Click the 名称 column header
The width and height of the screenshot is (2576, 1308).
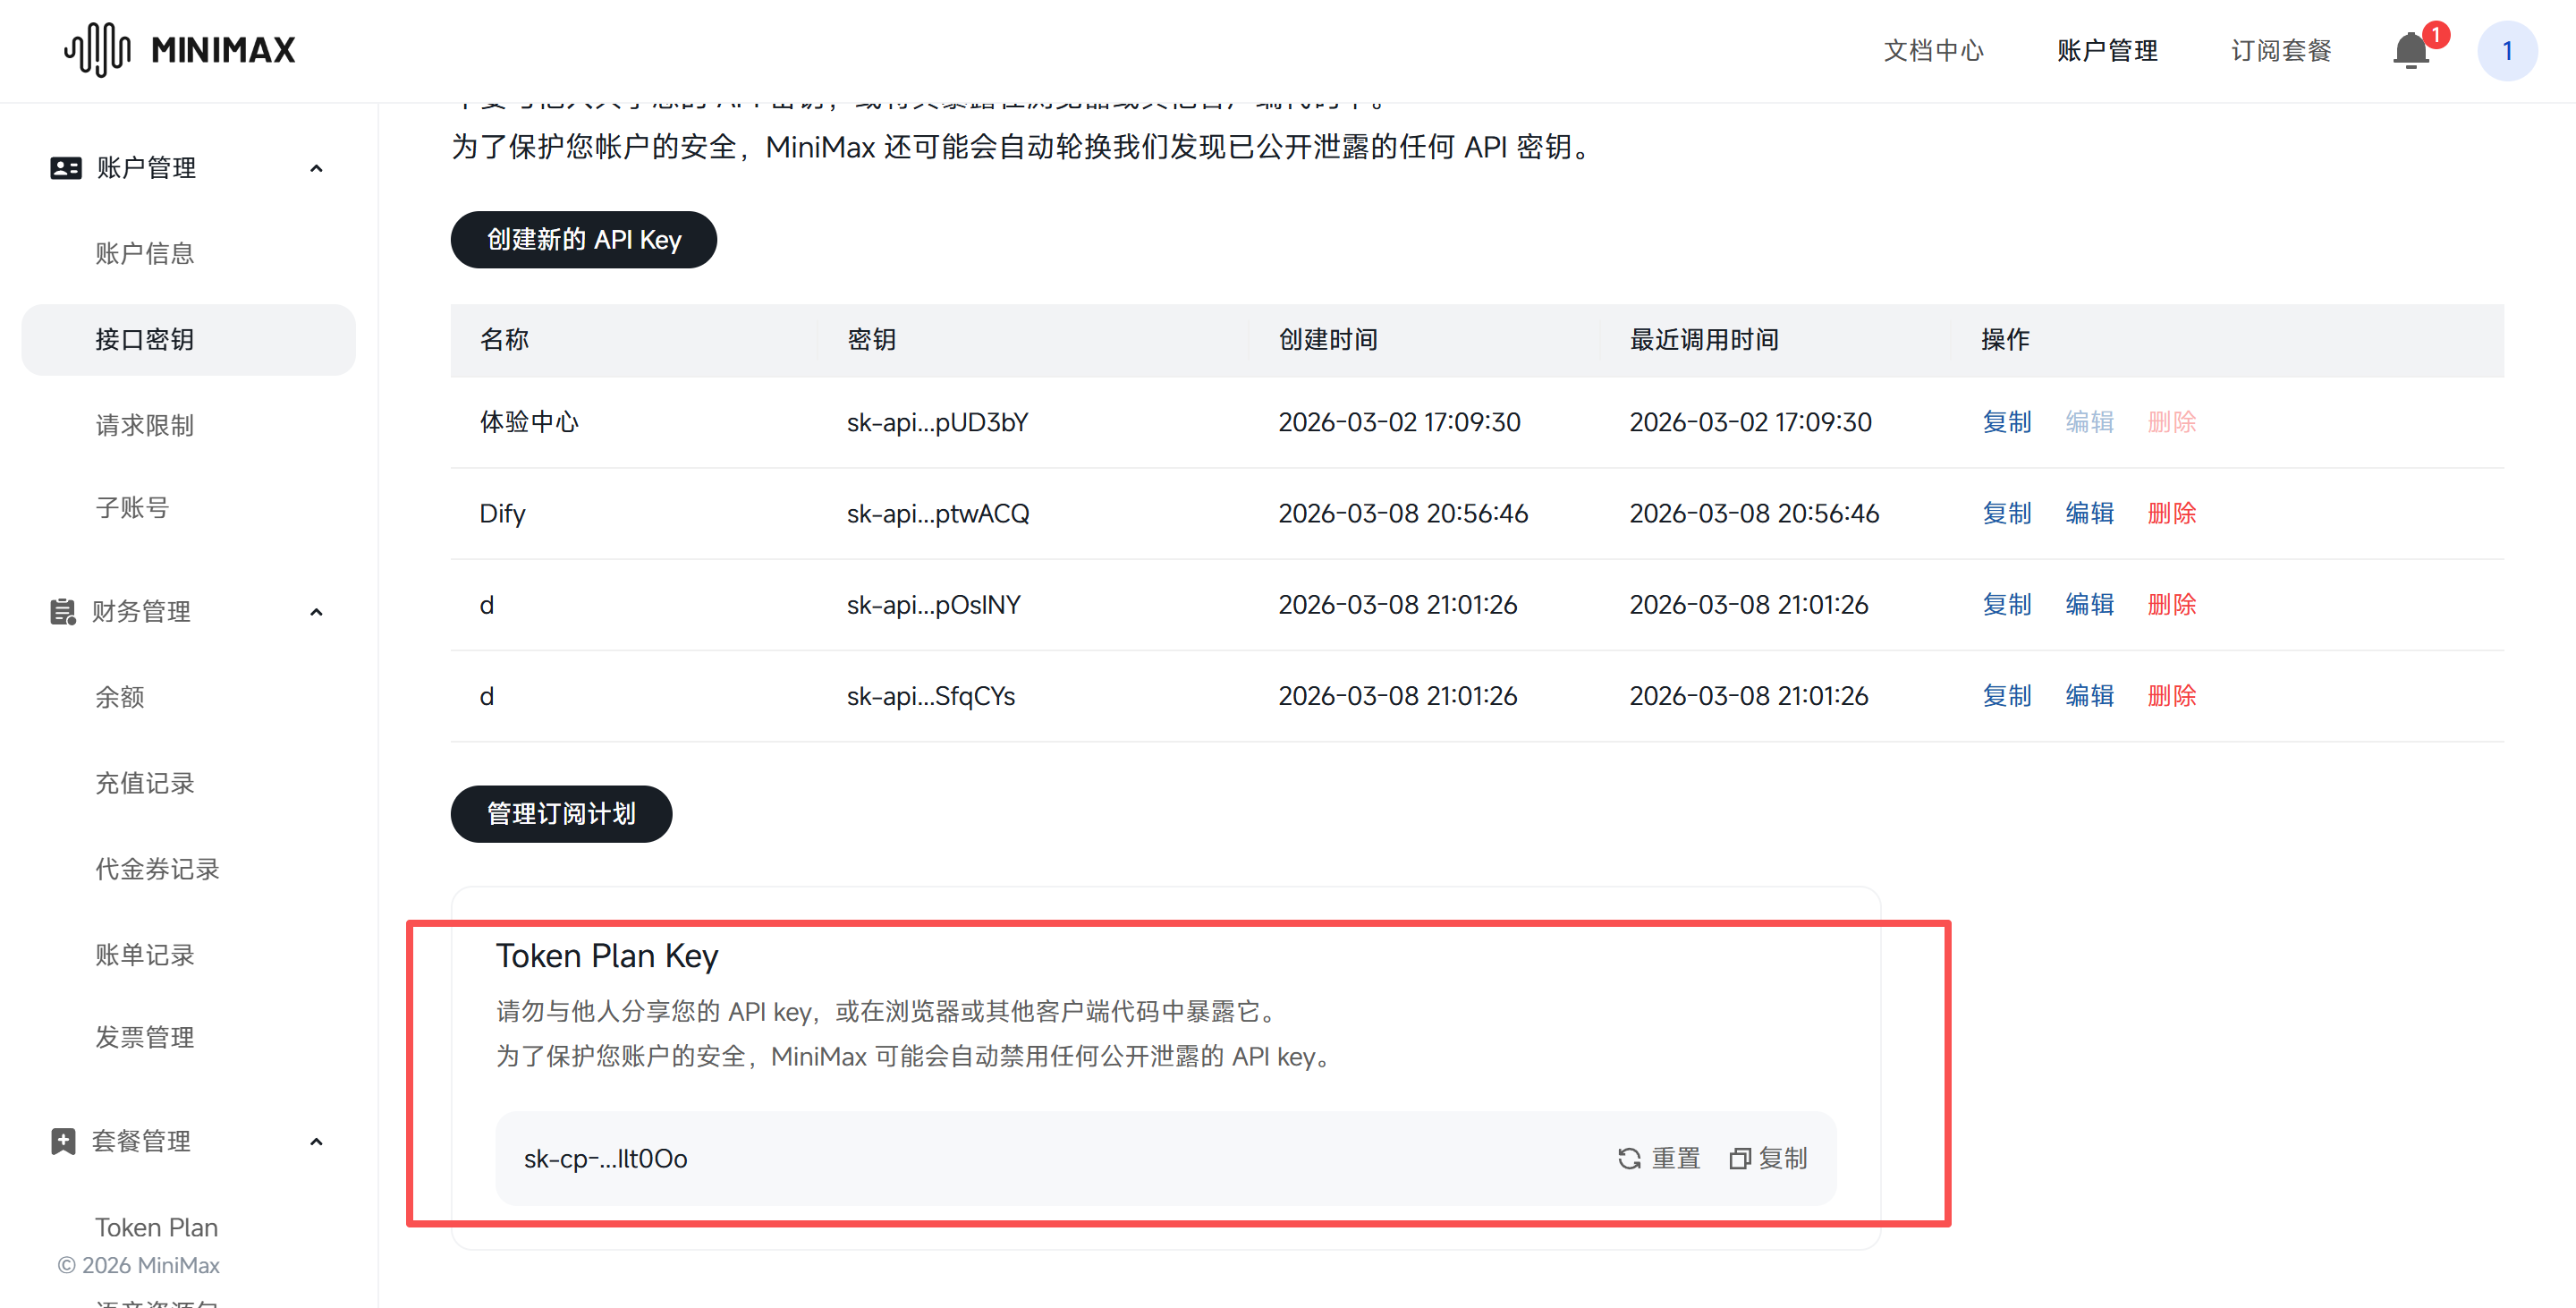pos(504,339)
